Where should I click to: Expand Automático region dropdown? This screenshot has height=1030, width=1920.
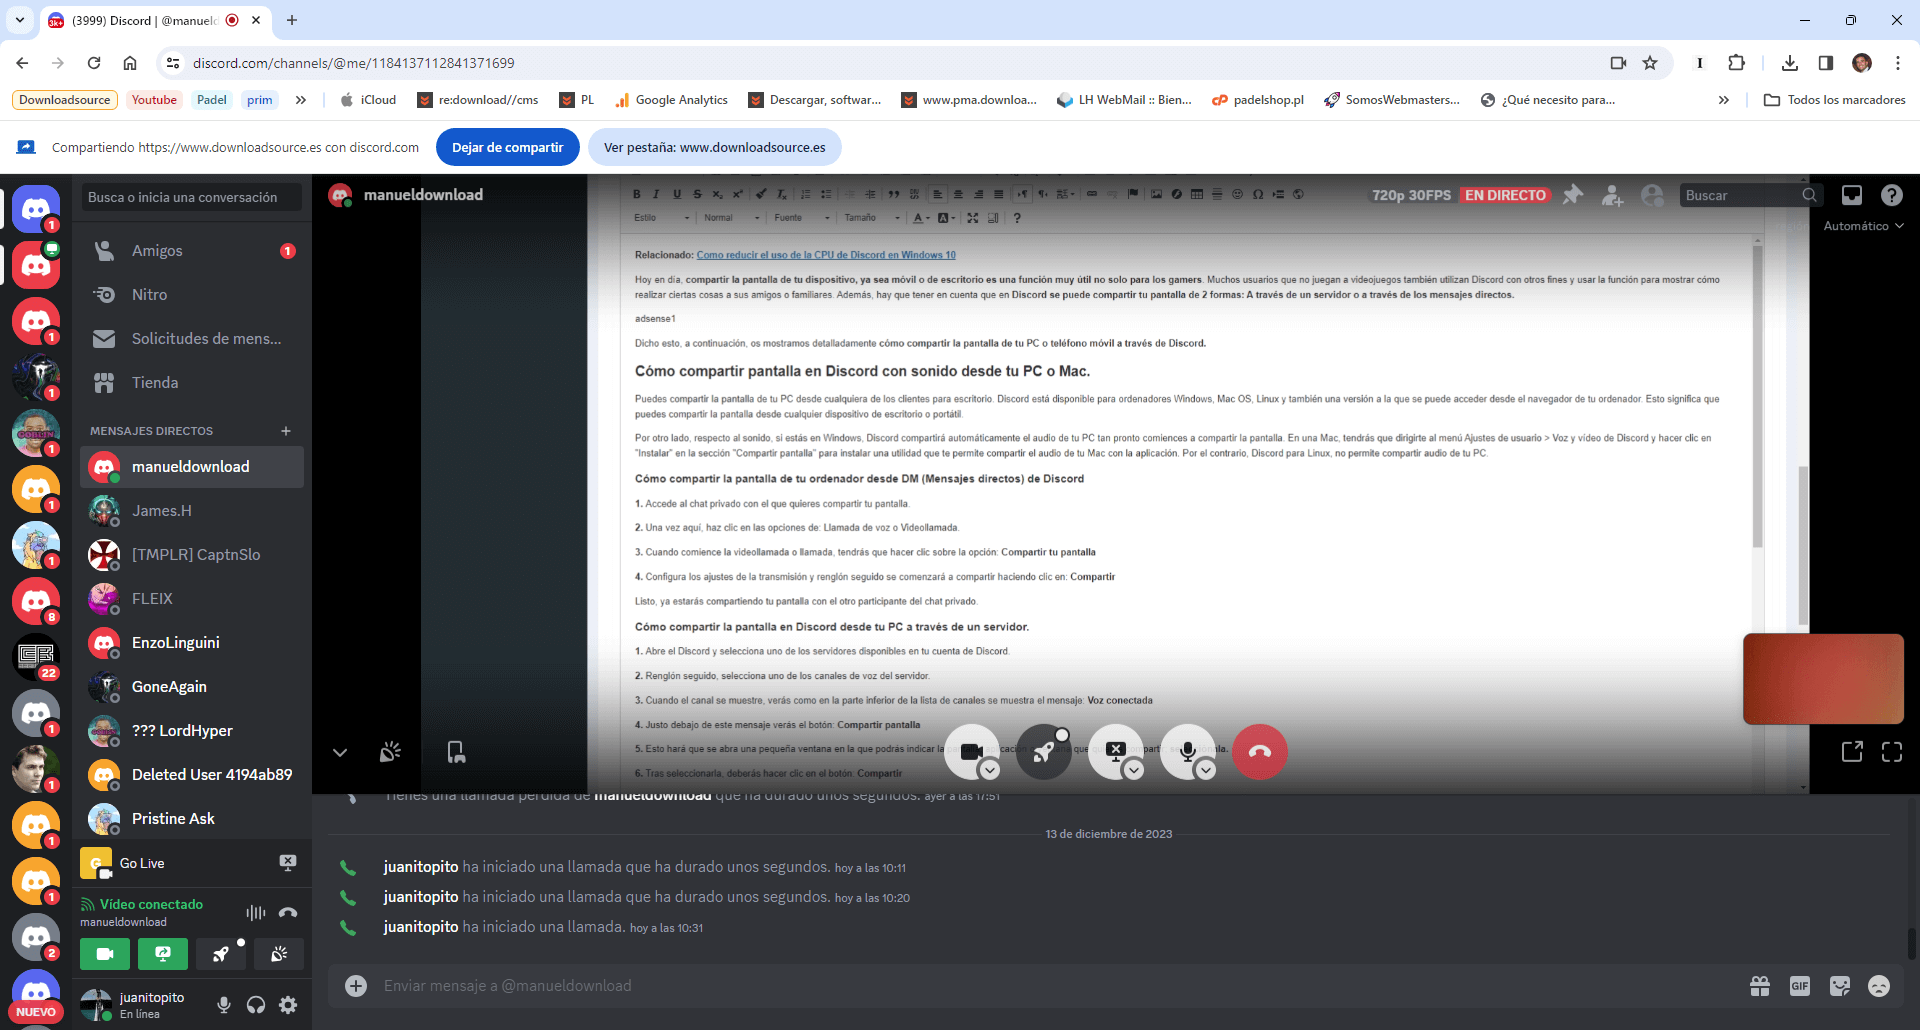pos(1863,226)
